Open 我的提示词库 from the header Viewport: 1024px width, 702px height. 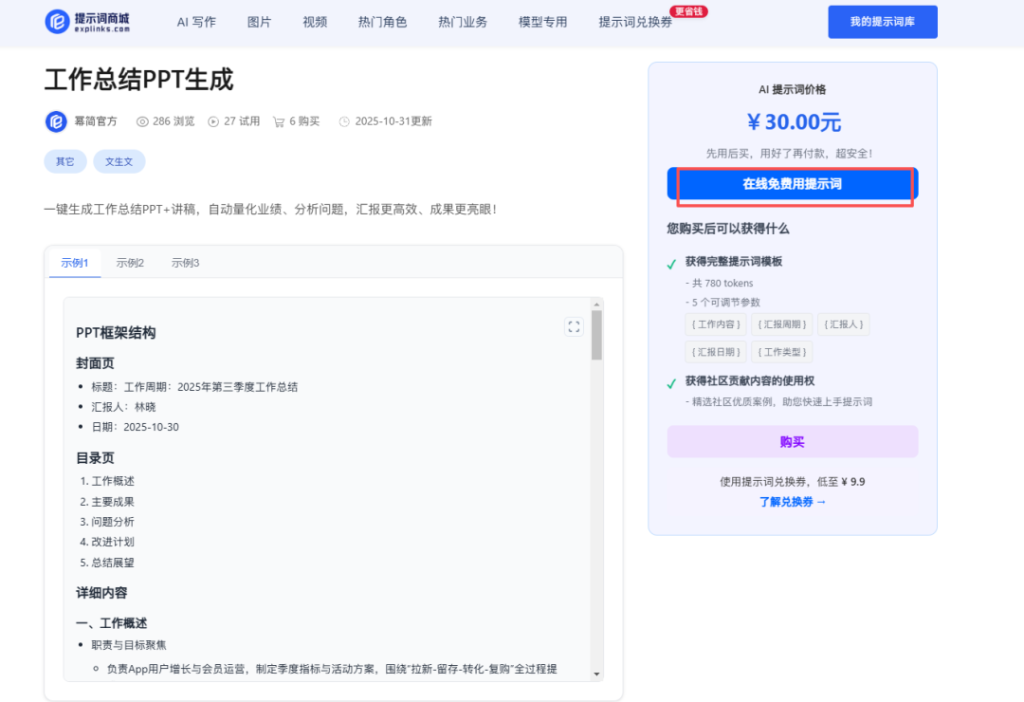point(882,22)
